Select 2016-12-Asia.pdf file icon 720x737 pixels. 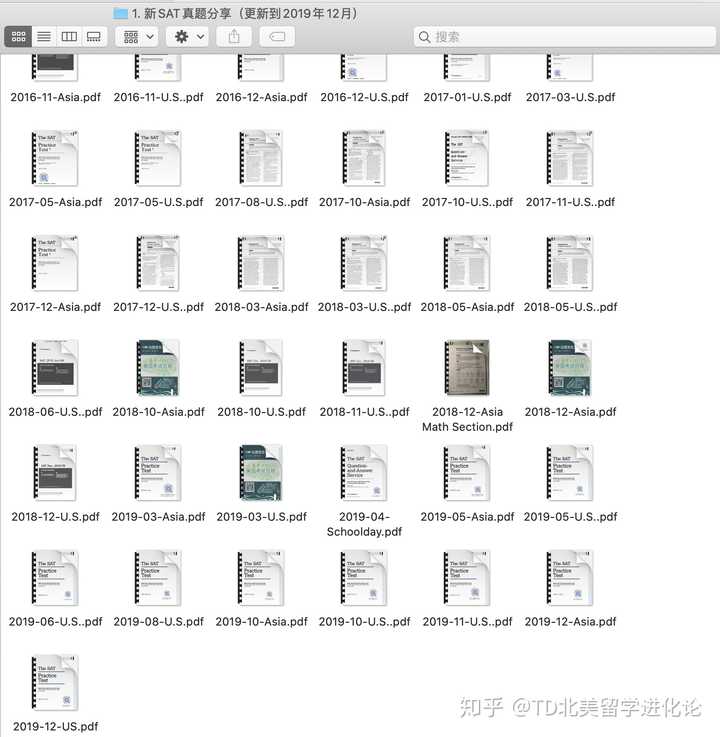(x=261, y=67)
